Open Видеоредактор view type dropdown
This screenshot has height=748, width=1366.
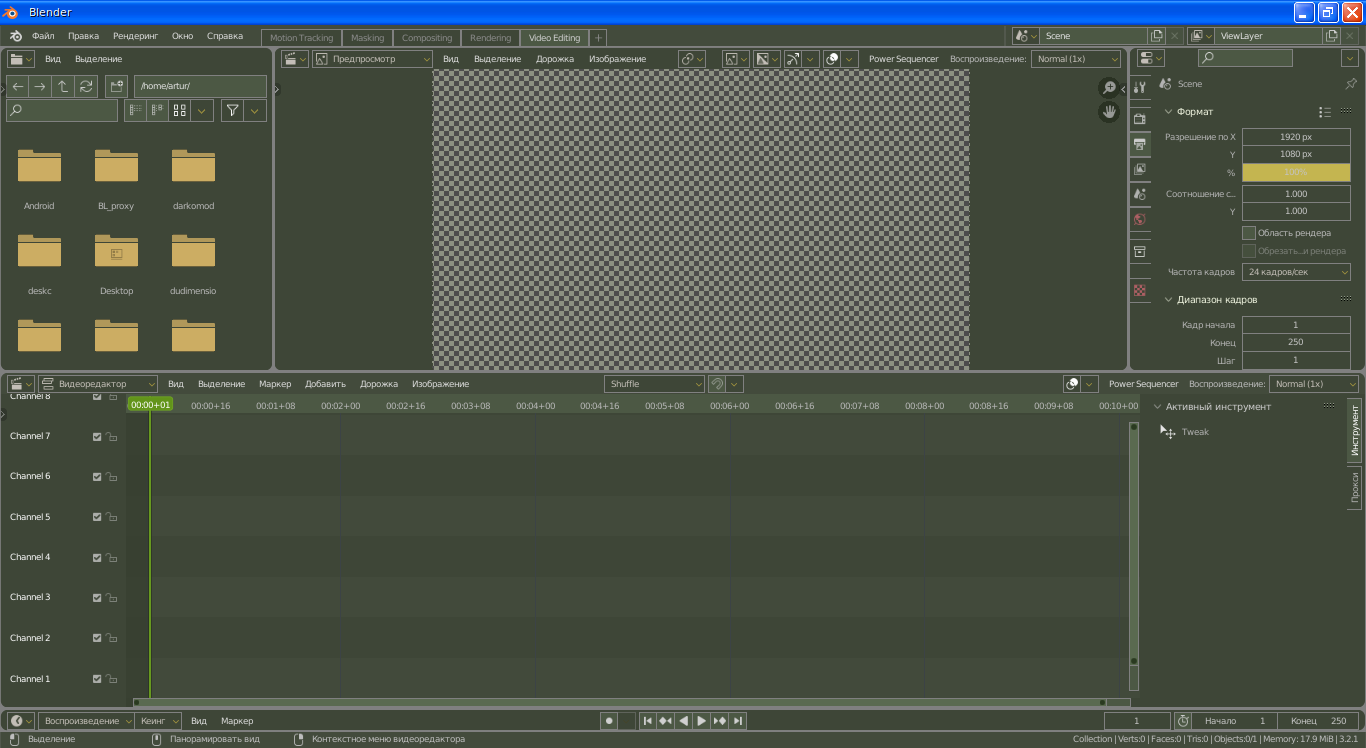[x=97, y=384]
